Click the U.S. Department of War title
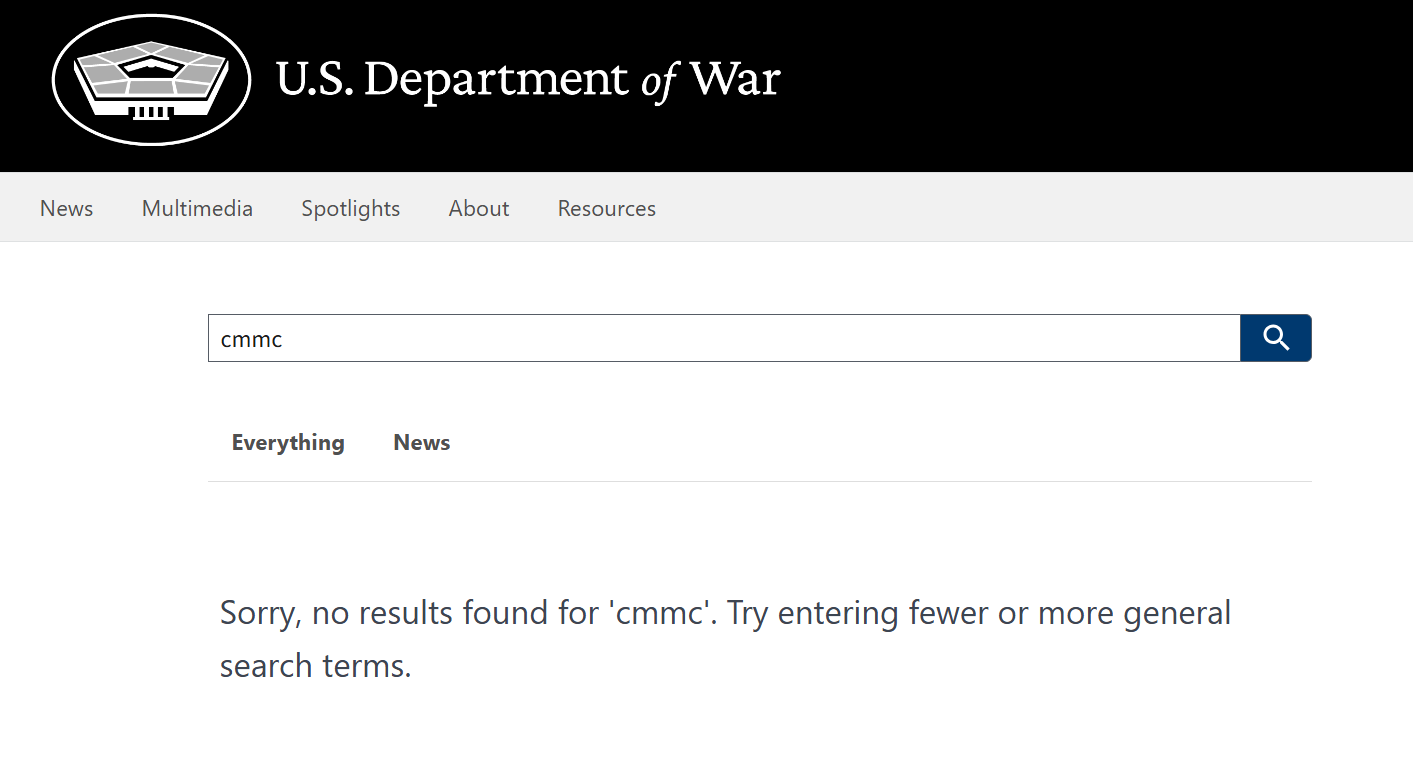This screenshot has height=757, width=1413. tap(528, 79)
